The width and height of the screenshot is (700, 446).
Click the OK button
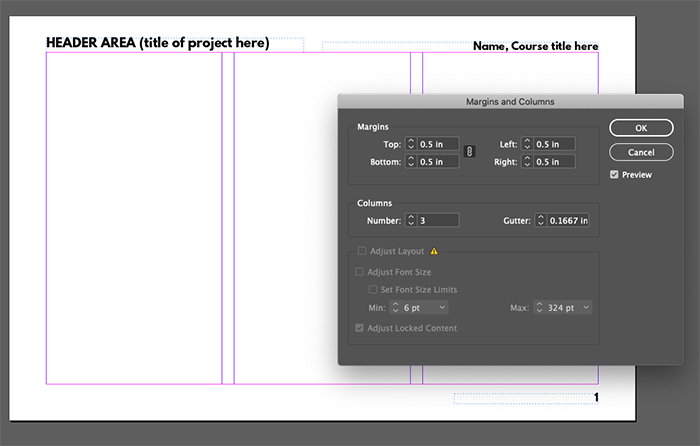pyautogui.click(x=641, y=128)
